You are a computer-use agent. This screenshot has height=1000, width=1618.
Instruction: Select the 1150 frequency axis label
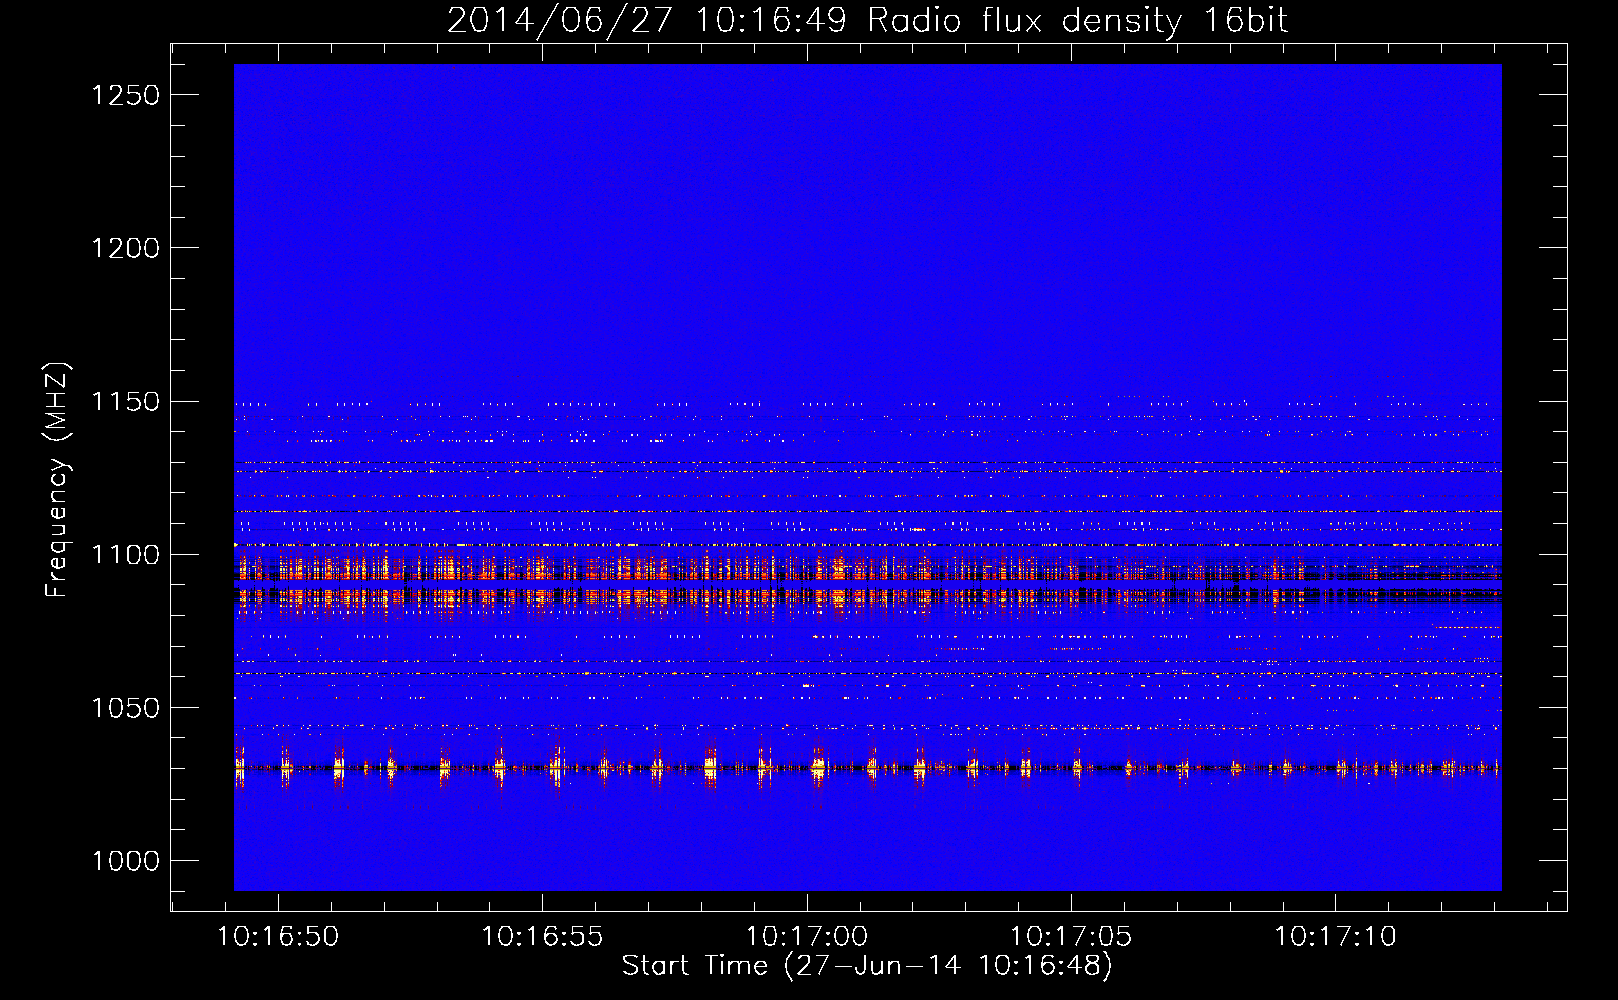pos(125,401)
